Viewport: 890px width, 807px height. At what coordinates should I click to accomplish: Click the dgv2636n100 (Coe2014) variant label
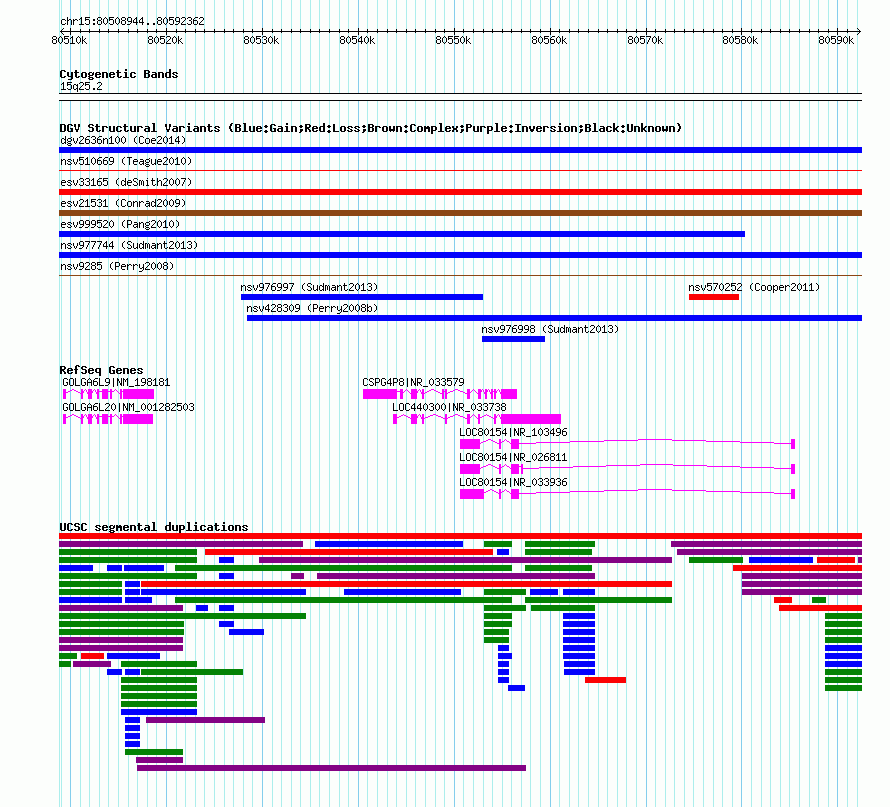click(x=123, y=140)
